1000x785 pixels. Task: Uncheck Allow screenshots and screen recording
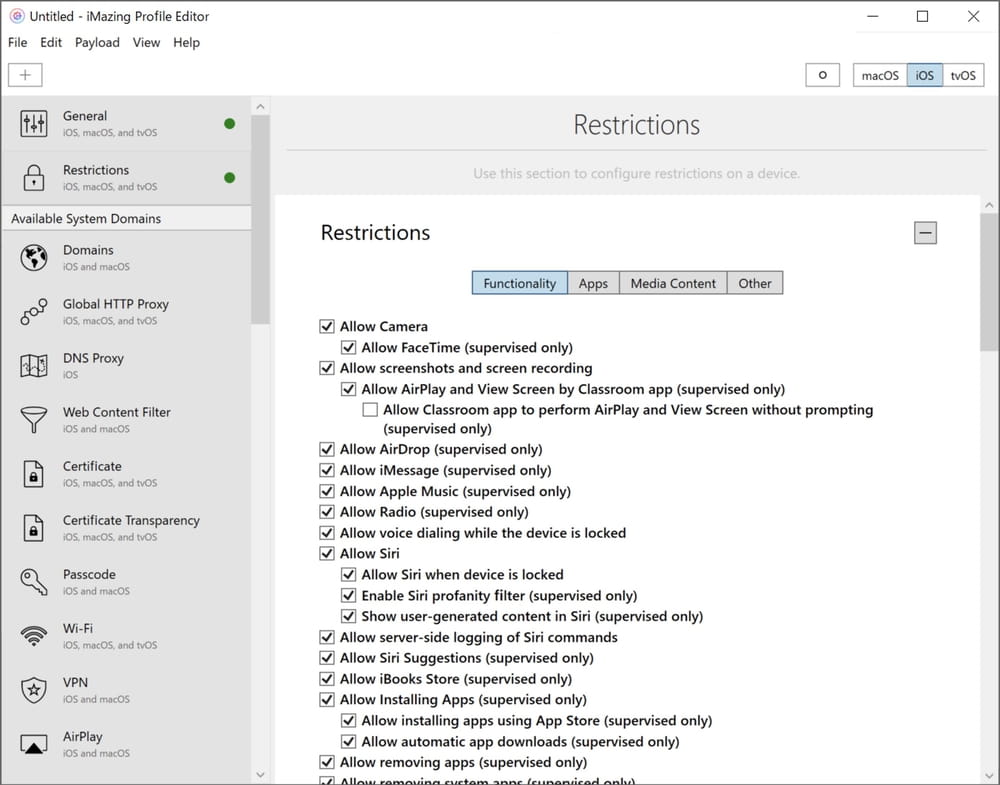point(327,368)
